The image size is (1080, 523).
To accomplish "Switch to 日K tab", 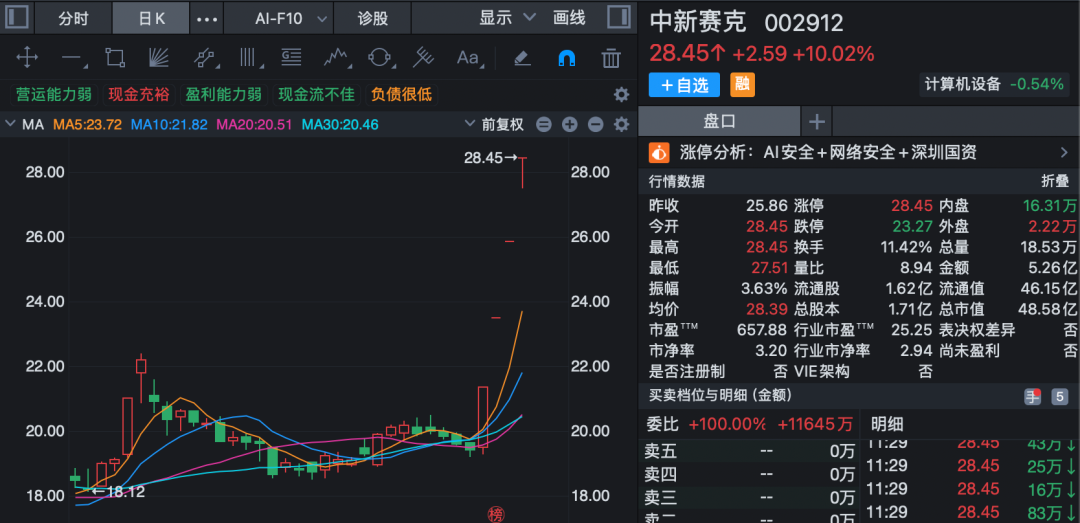I will [x=151, y=19].
